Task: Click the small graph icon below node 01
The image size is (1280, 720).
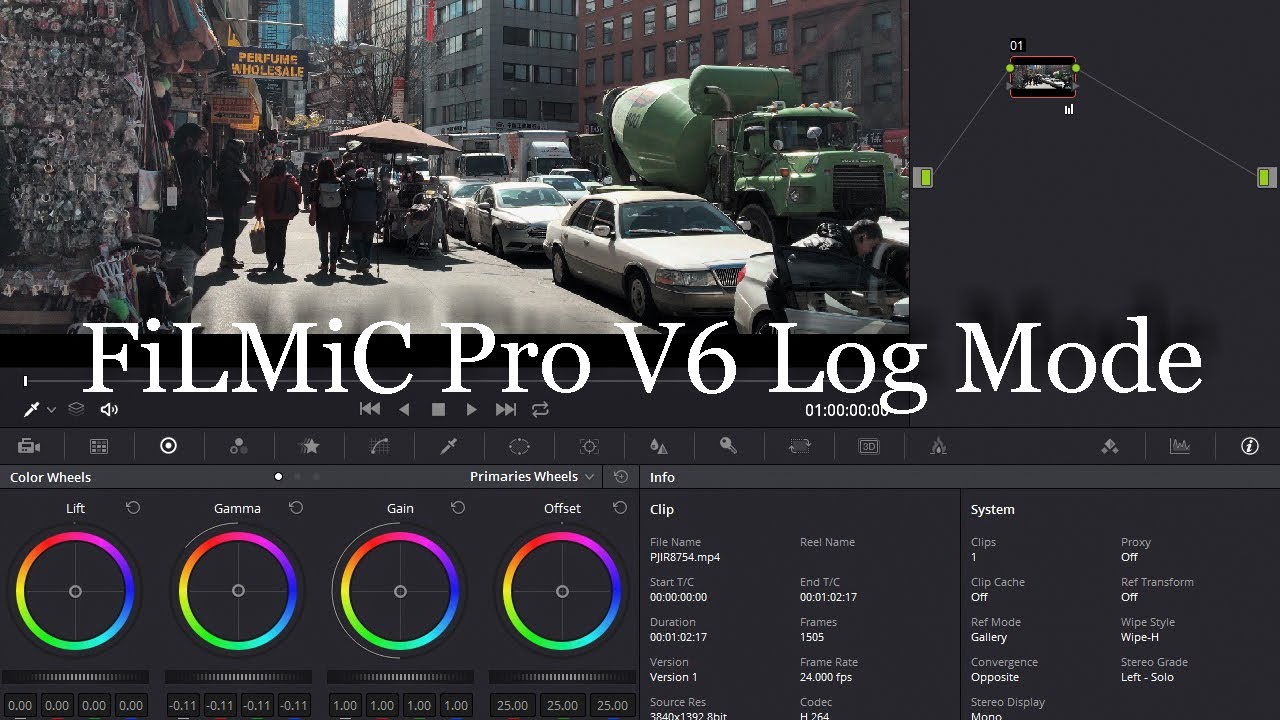Action: click(1069, 109)
